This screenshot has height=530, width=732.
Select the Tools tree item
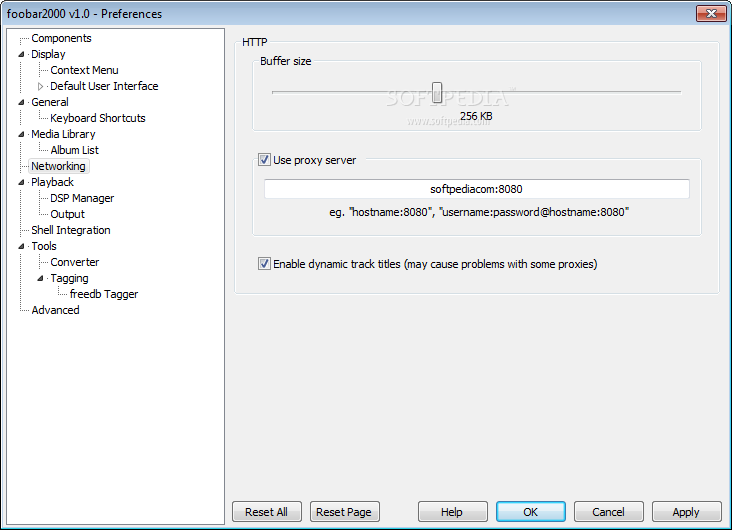point(44,246)
